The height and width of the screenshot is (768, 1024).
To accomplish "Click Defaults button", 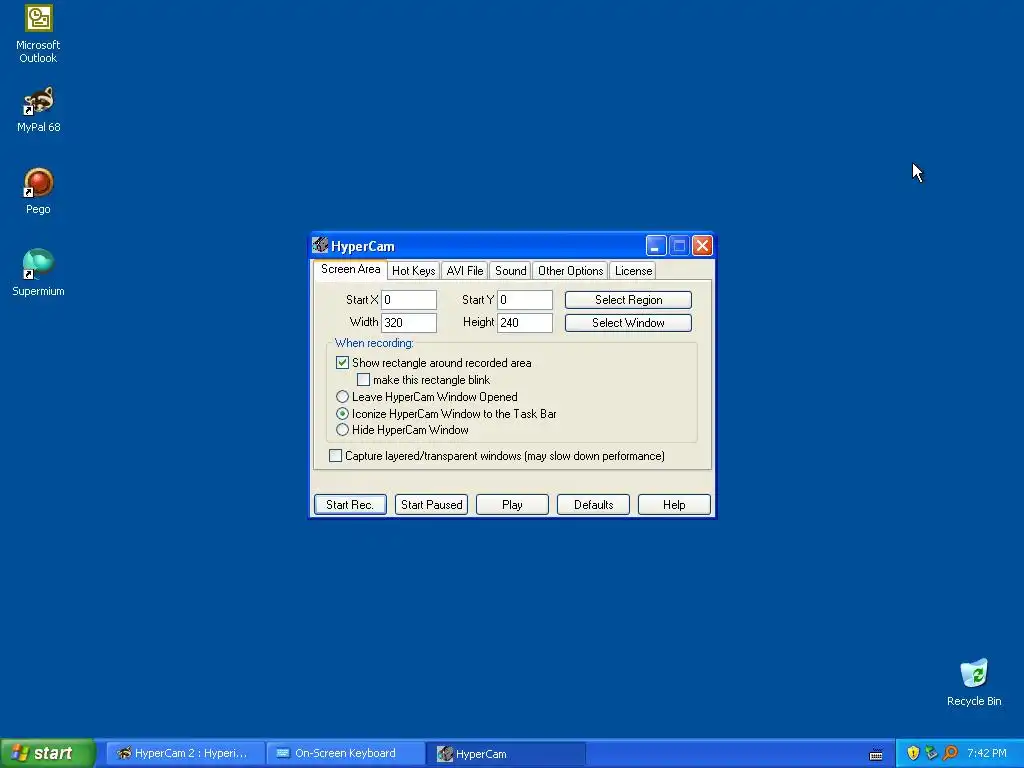I will [593, 504].
